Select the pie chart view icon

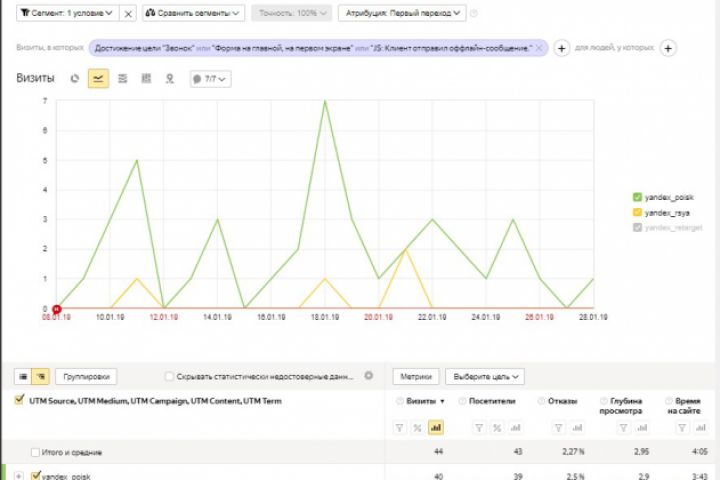click(74, 79)
